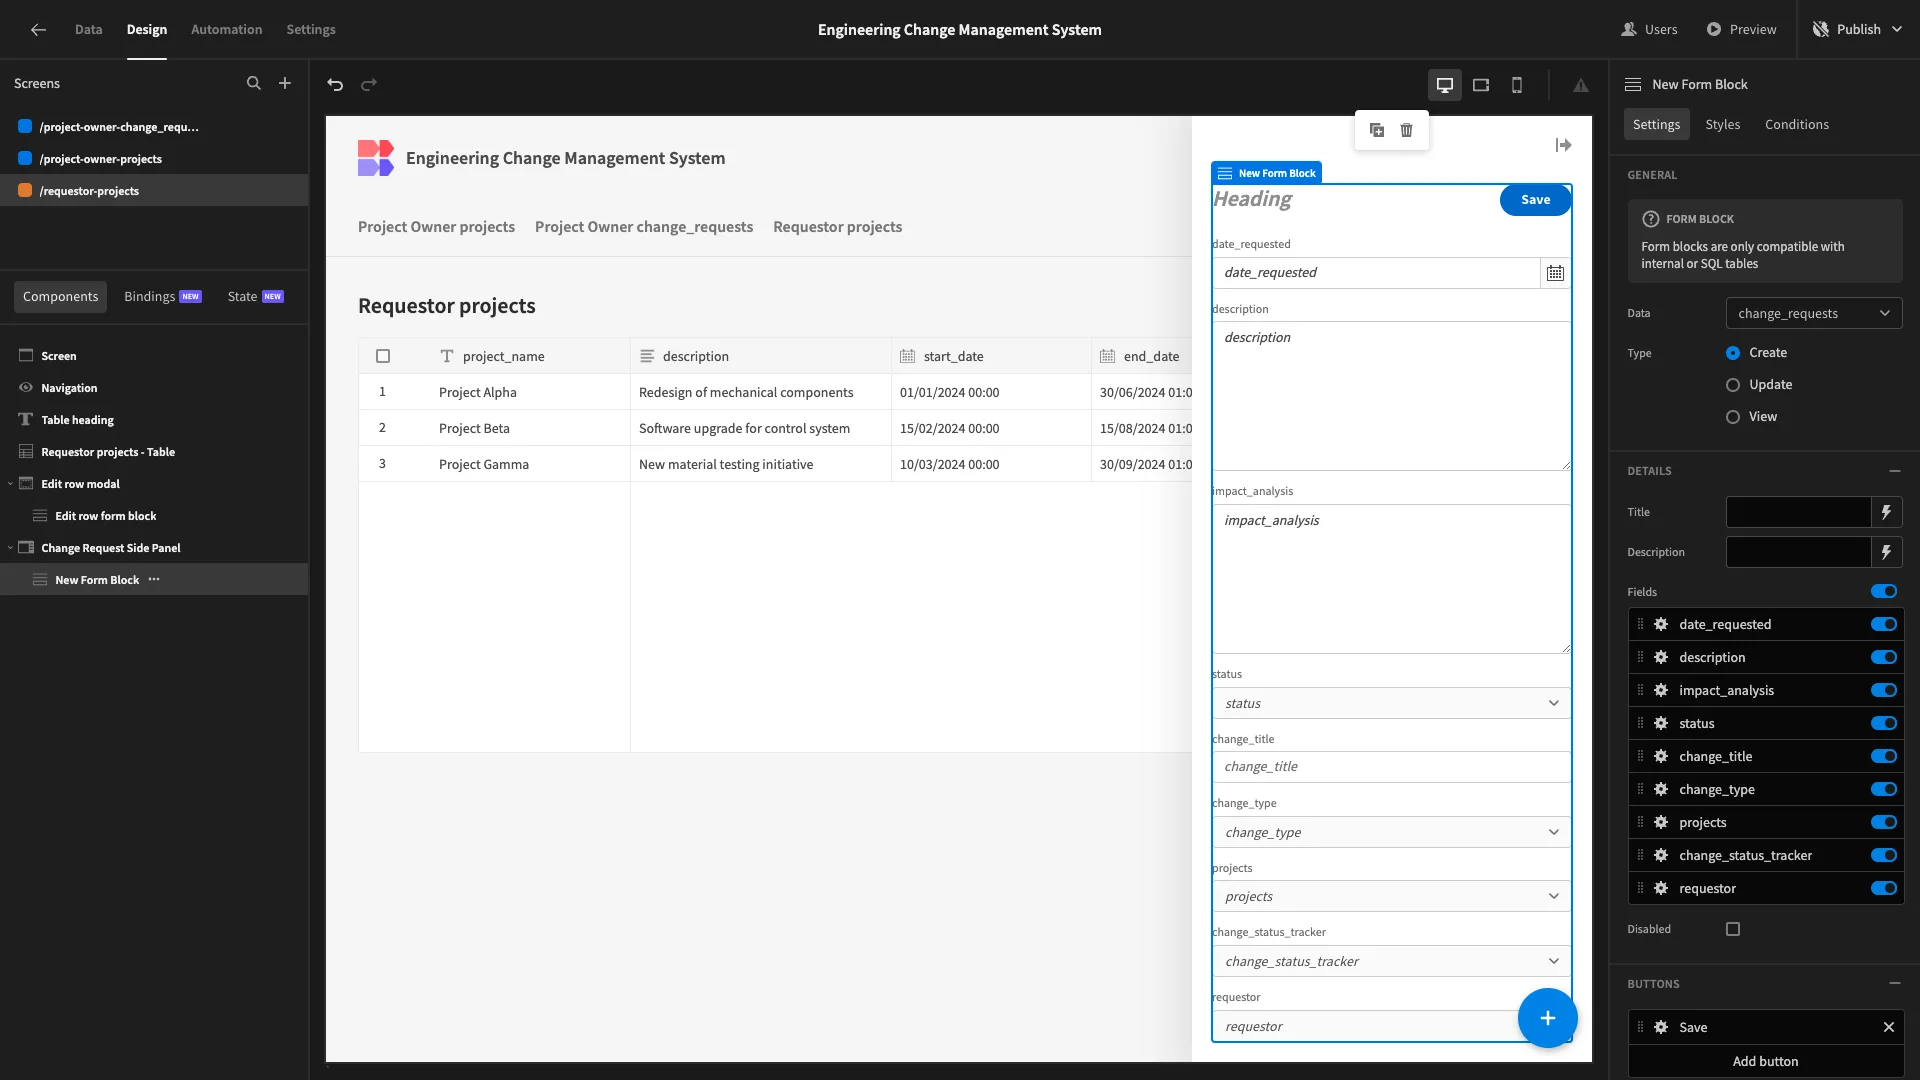Click the back arrow icon
1920x1080 pixels.
(38, 29)
